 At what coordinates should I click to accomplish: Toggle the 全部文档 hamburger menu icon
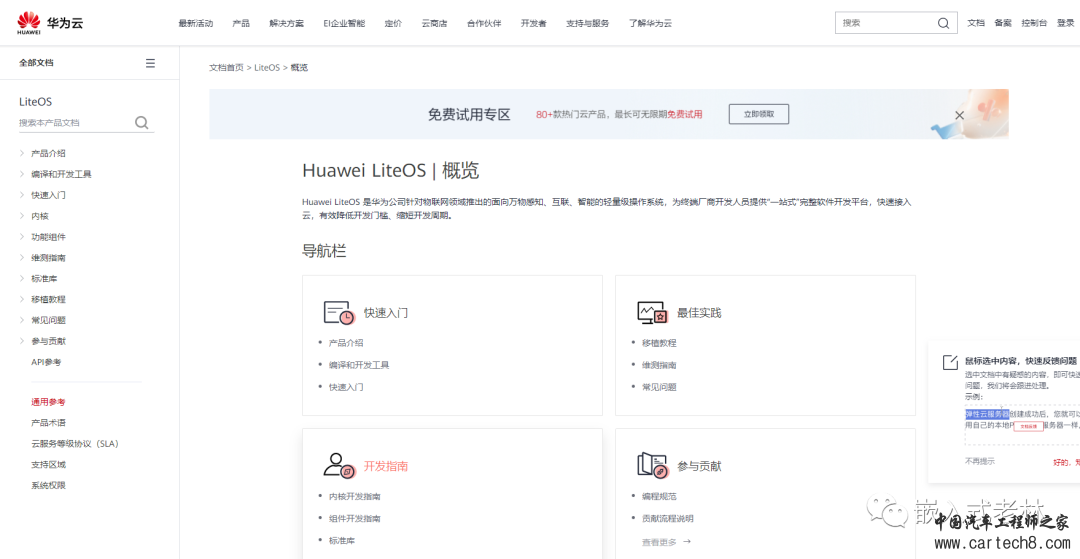point(150,63)
